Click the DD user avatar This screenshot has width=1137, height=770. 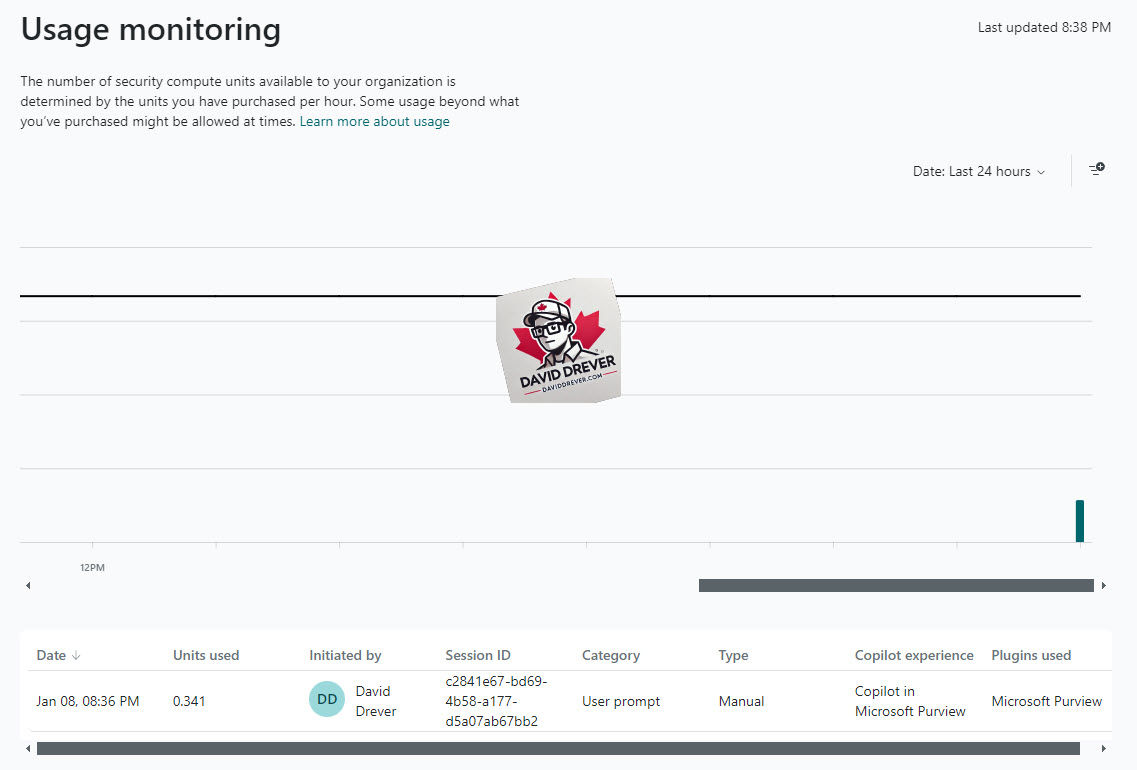pyautogui.click(x=327, y=700)
